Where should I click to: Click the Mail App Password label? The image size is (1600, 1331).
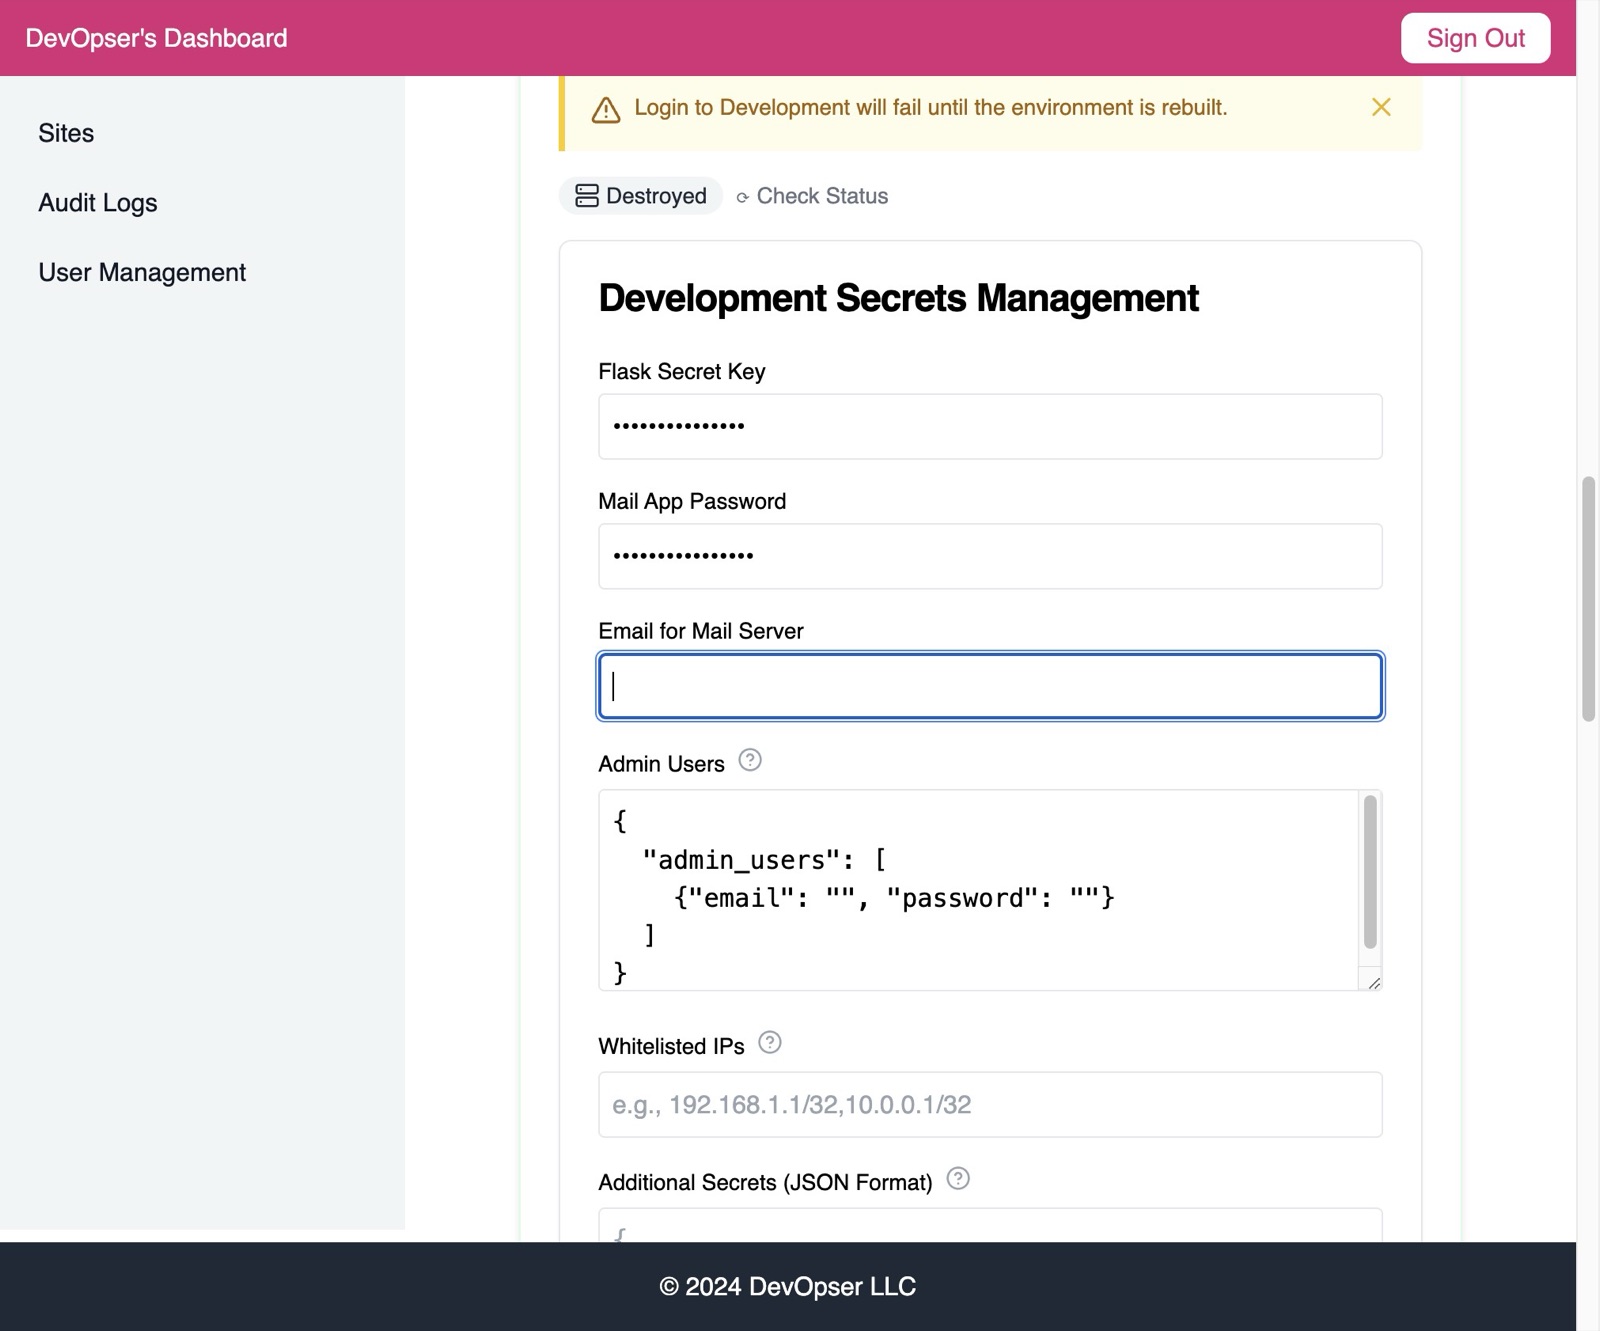coord(692,501)
